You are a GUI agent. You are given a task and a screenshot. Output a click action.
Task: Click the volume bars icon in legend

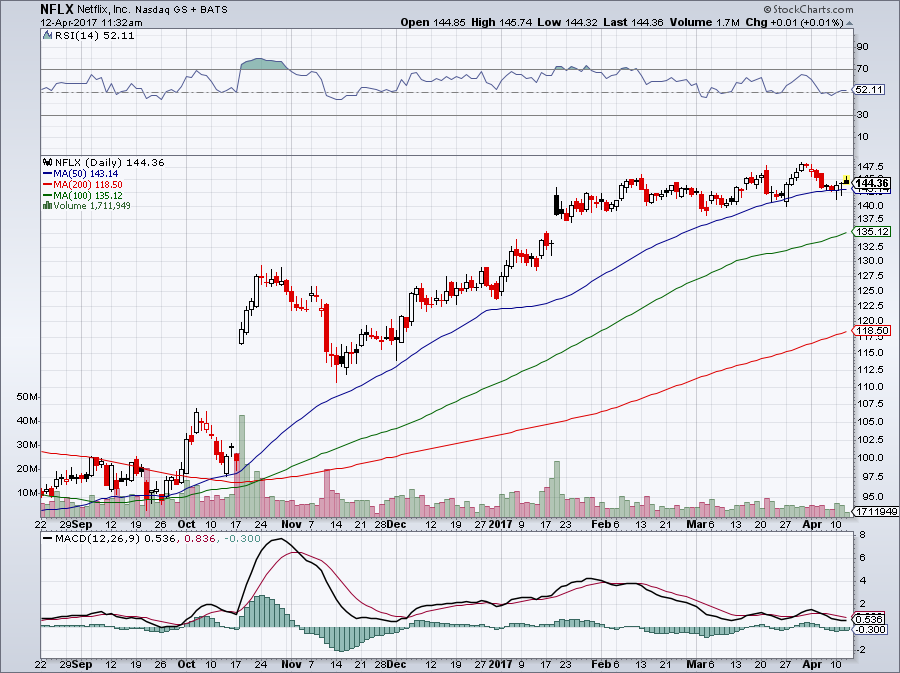click(x=48, y=205)
